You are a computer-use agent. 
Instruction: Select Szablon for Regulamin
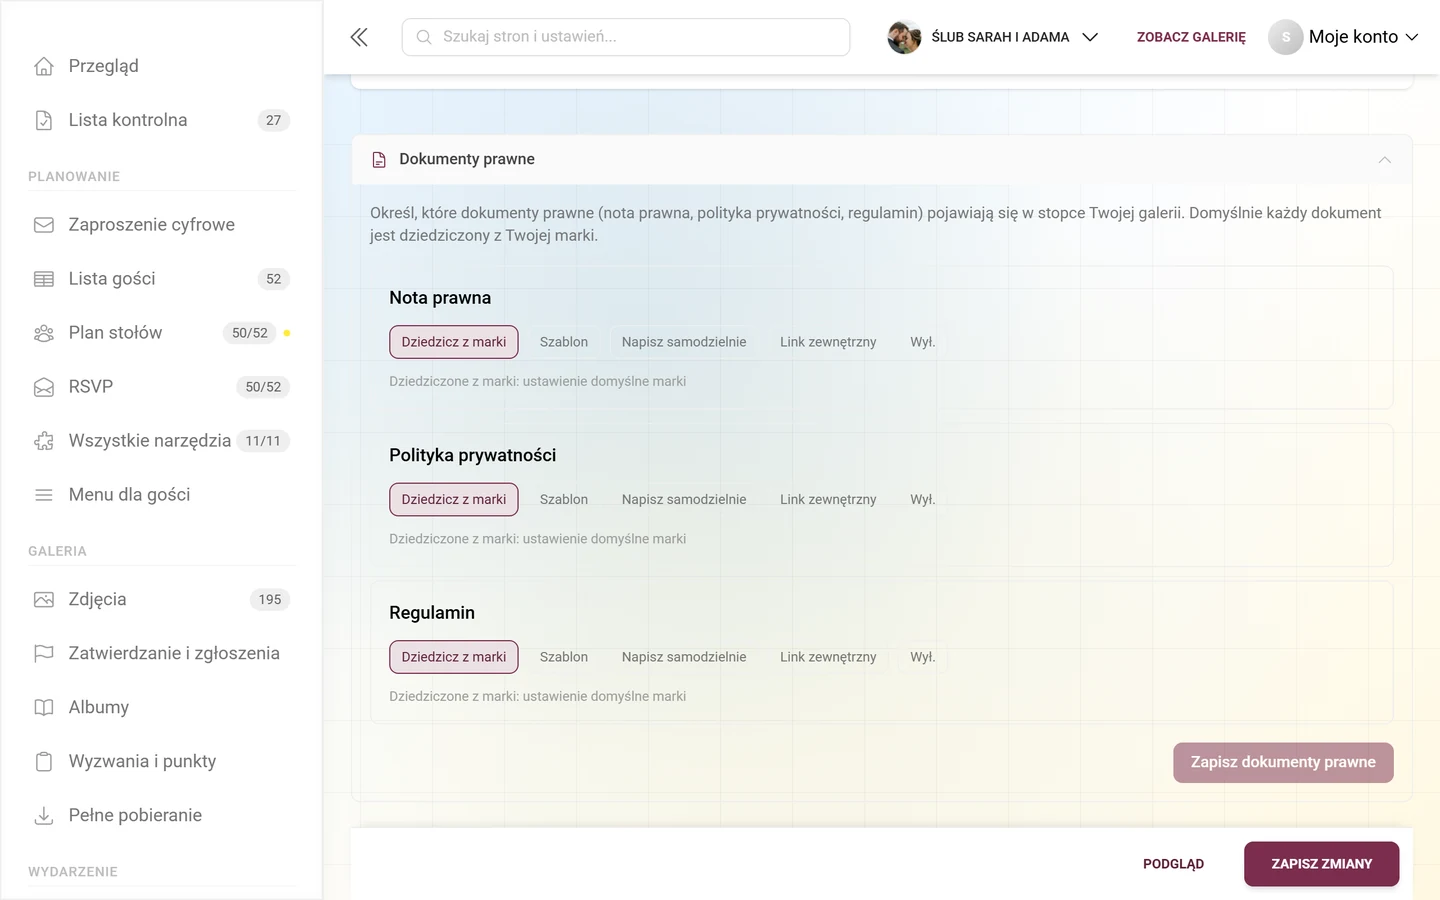pyautogui.click(x=564, y=657)
